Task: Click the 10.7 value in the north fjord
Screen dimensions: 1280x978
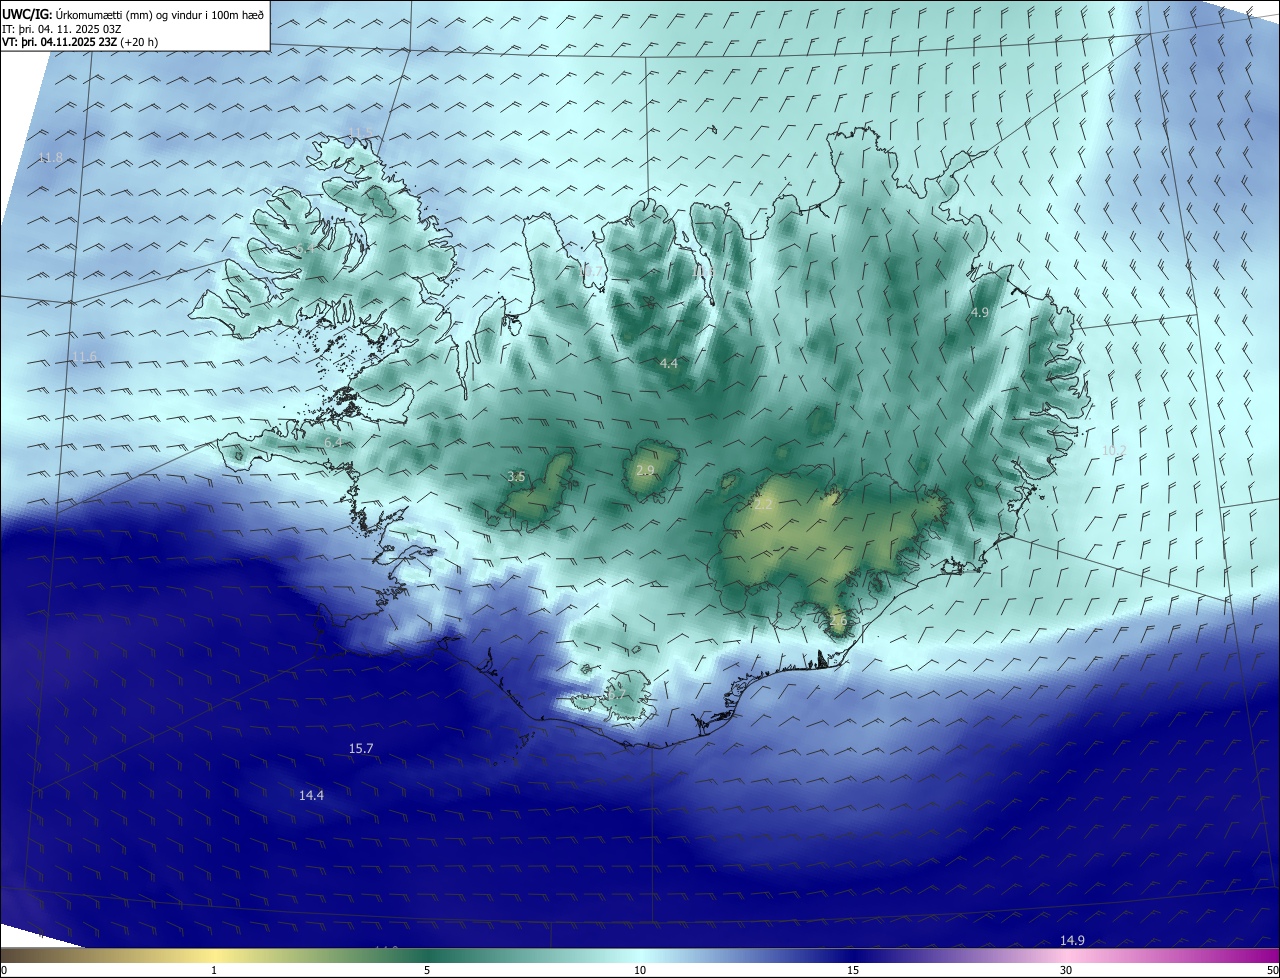Action: tap(592, 271)
